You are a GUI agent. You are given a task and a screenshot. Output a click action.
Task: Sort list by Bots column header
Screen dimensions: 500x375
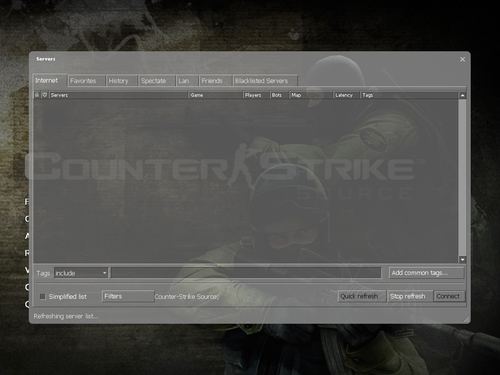pyautogui.click(x=279, y=95)
